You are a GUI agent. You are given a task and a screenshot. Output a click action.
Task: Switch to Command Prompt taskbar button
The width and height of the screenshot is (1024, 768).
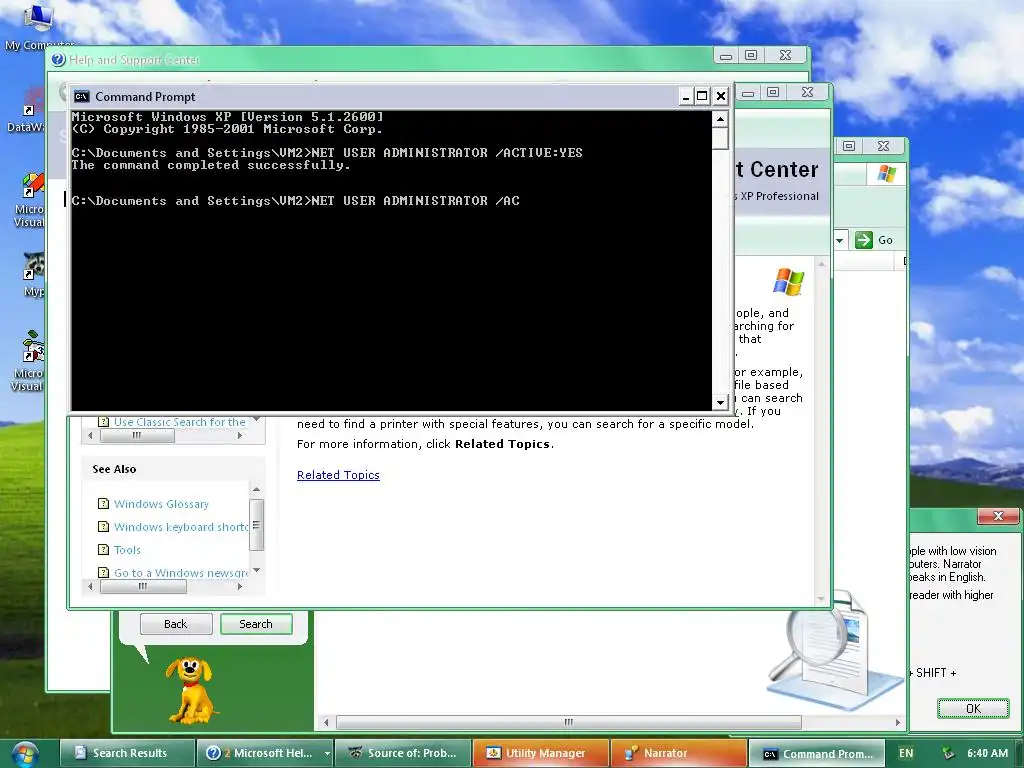tap(816, 753)
